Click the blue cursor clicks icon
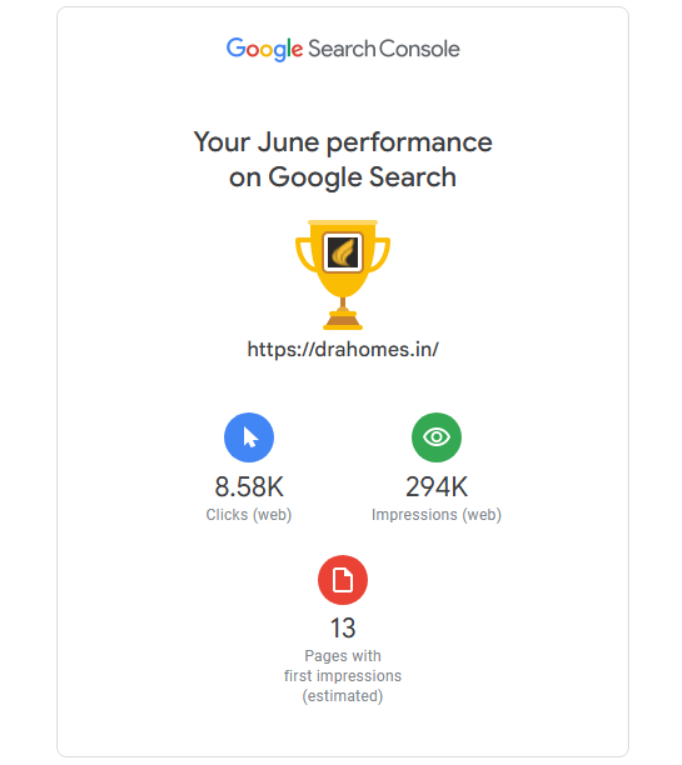Screen dimensions: 682x765 pyautogui.click(x=249, y=437)
